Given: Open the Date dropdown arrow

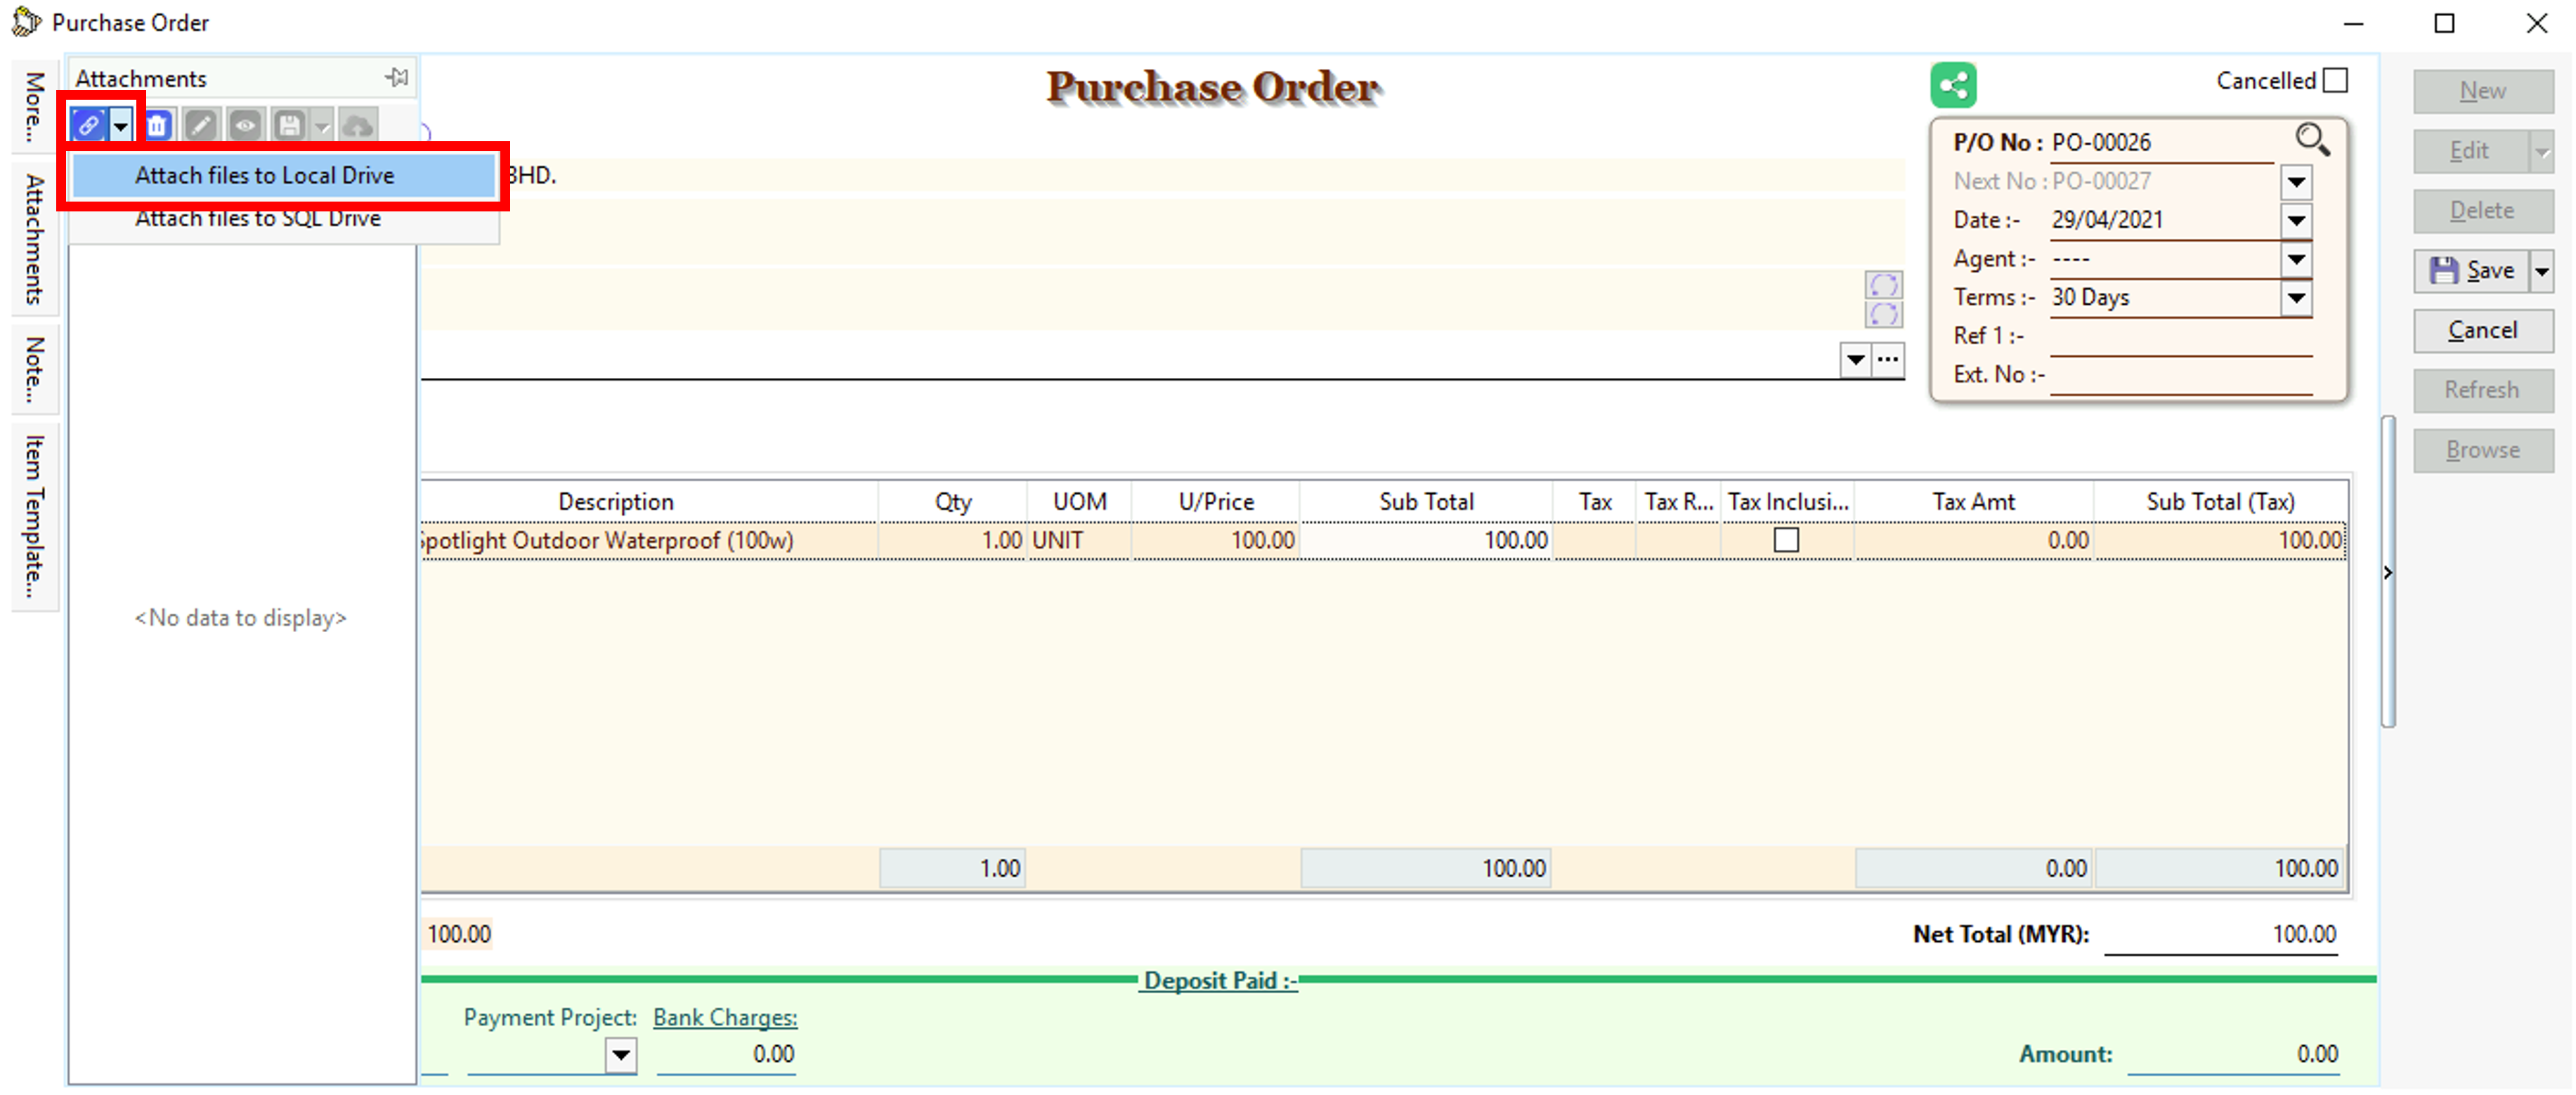Looking at the screenshot, I should [x=2296, y=220].
